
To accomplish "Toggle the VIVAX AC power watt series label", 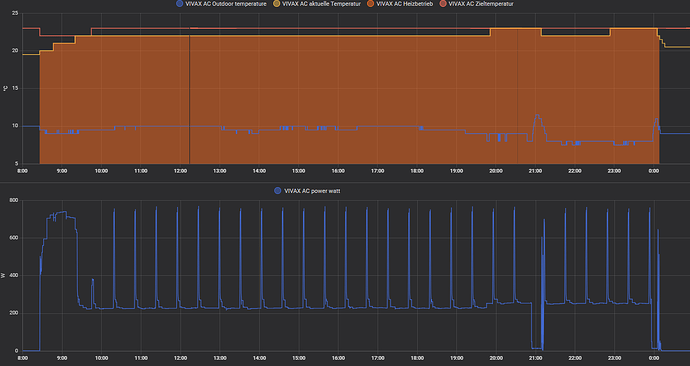I will coord(312,191).
